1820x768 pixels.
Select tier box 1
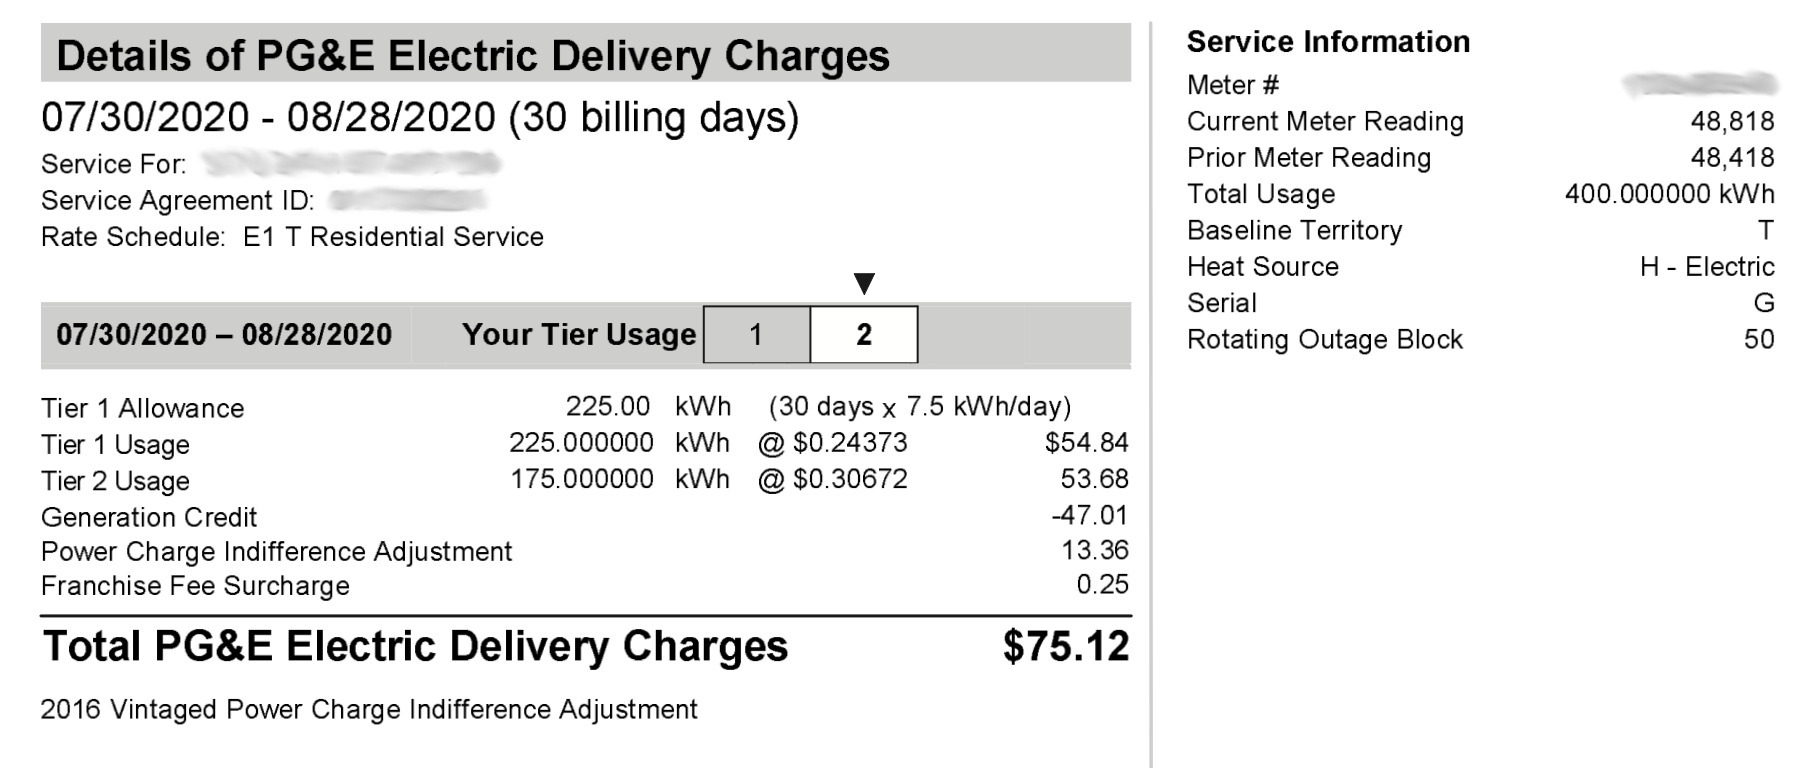pos(756,335)
